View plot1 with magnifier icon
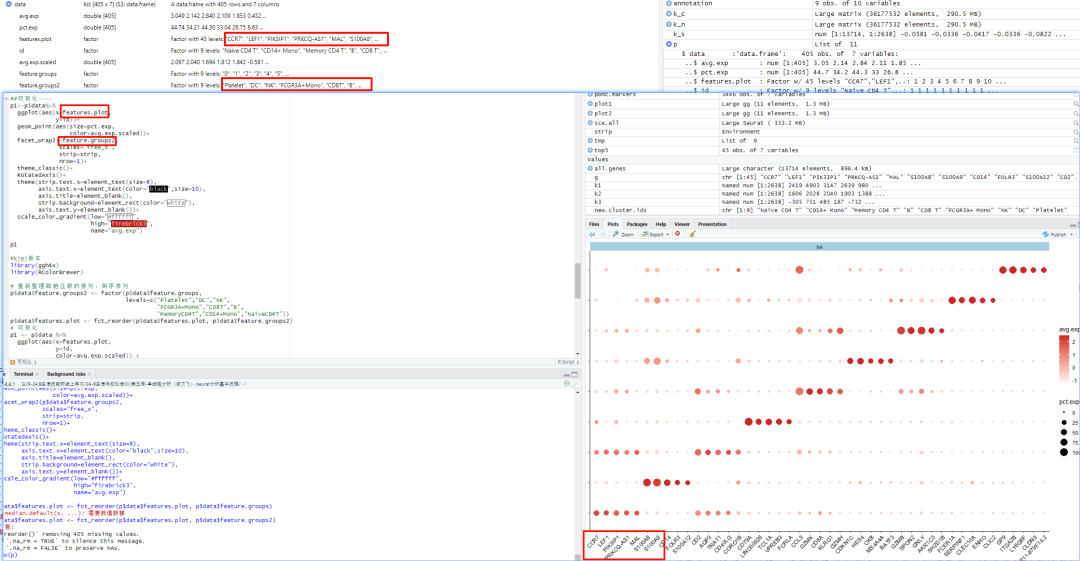 tap(1075, 104)
